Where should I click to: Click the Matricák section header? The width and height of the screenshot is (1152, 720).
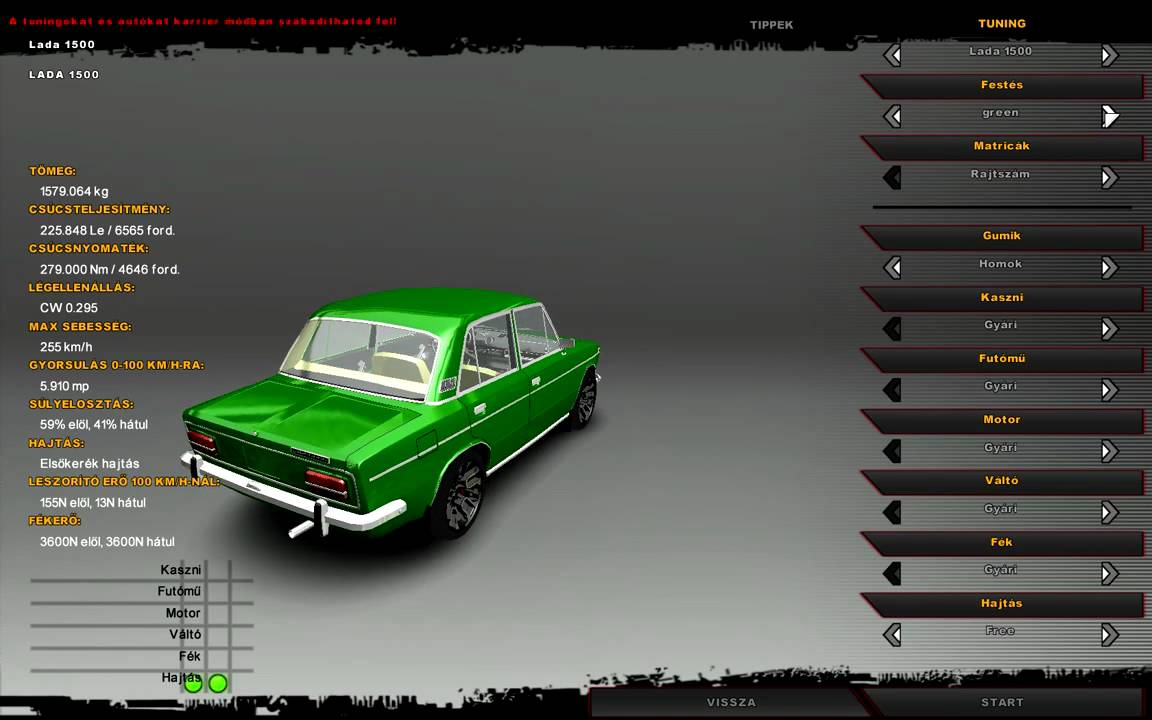pos(1002,146)
